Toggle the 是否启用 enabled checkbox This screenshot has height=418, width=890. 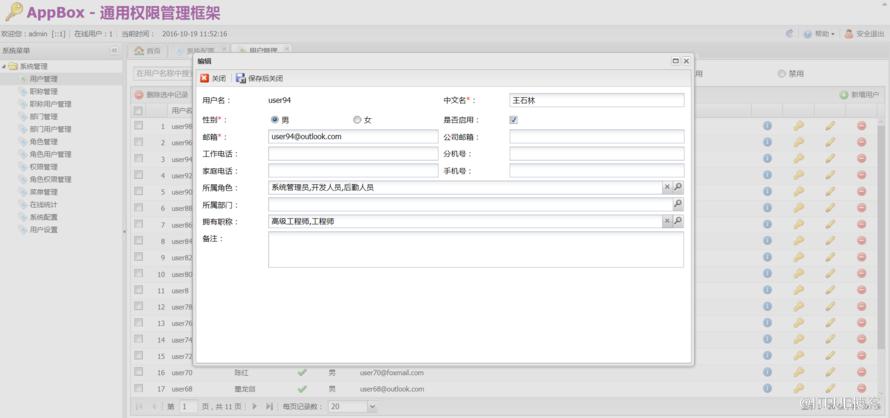(514, 120)
